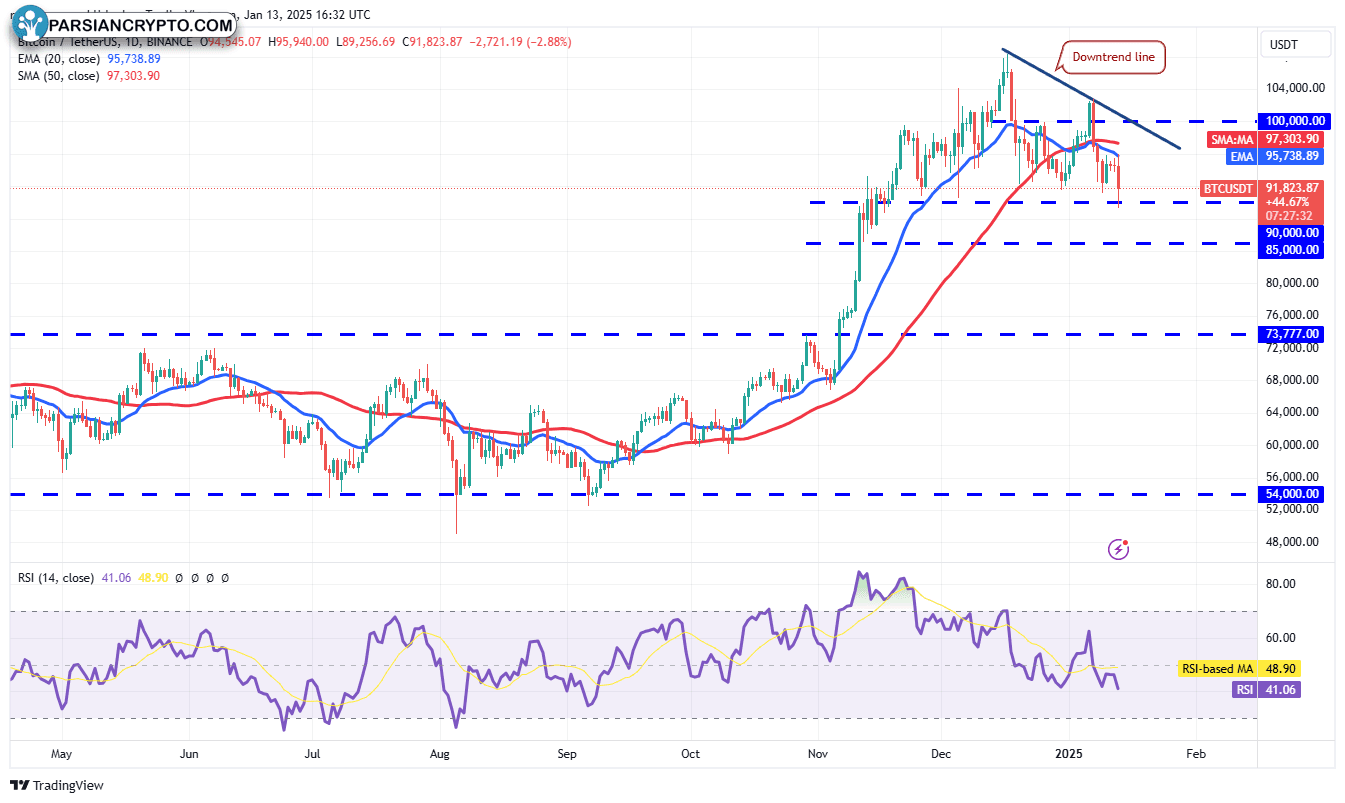Click the 90,000.00 support level label

pos(1292,233)
